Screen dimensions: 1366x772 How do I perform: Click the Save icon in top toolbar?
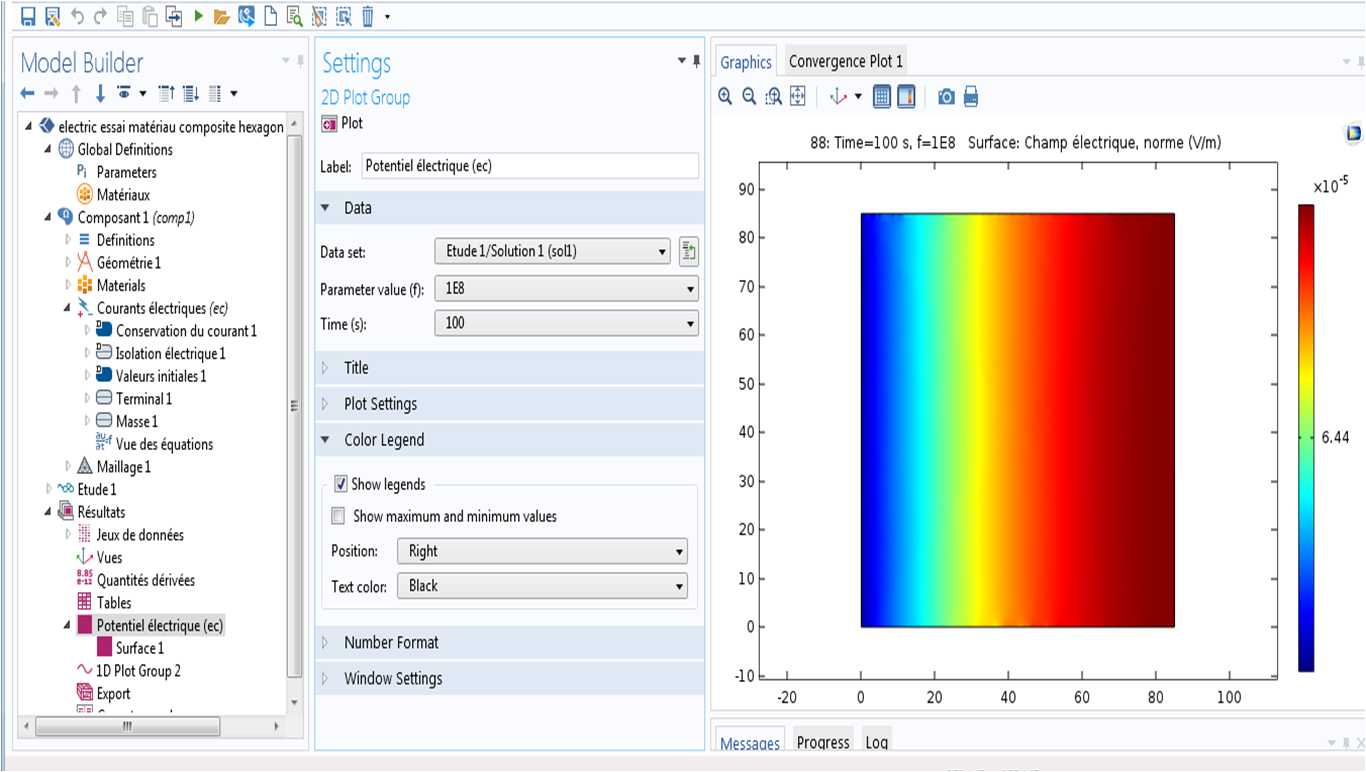(x=28, y=16)
